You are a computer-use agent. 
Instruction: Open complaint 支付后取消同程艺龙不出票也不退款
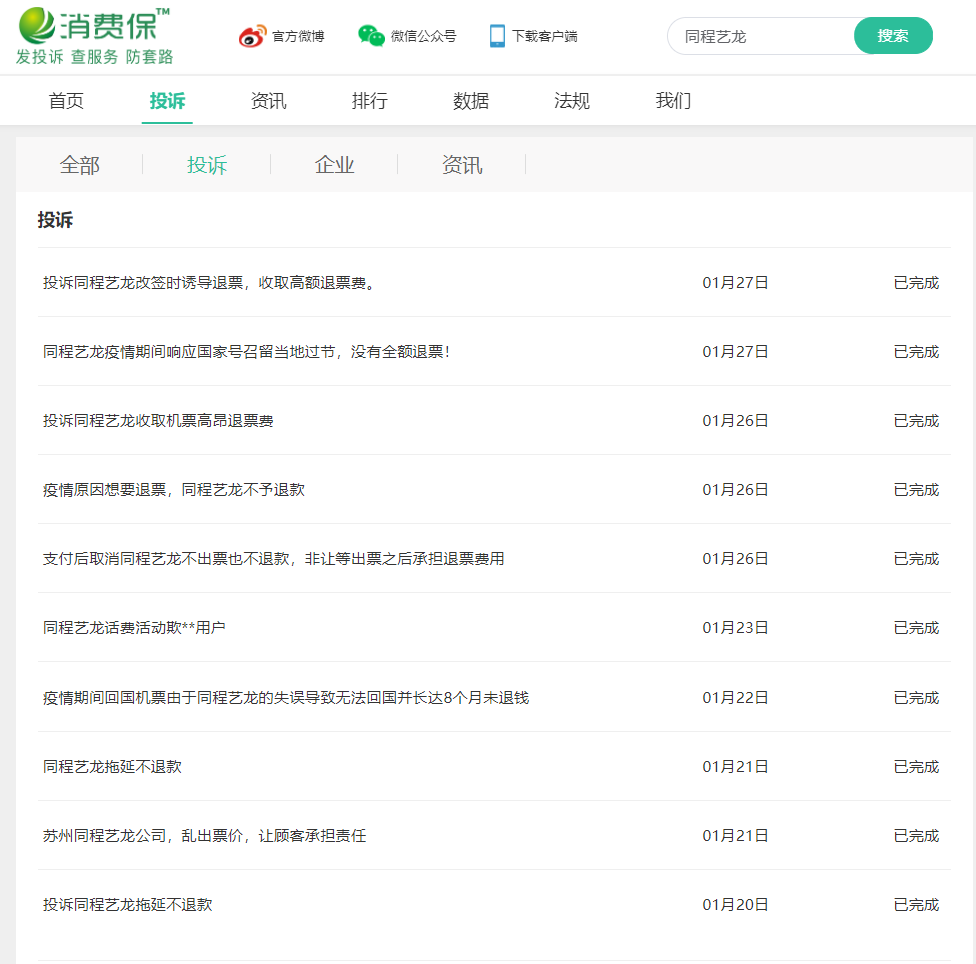pos(273,559)
